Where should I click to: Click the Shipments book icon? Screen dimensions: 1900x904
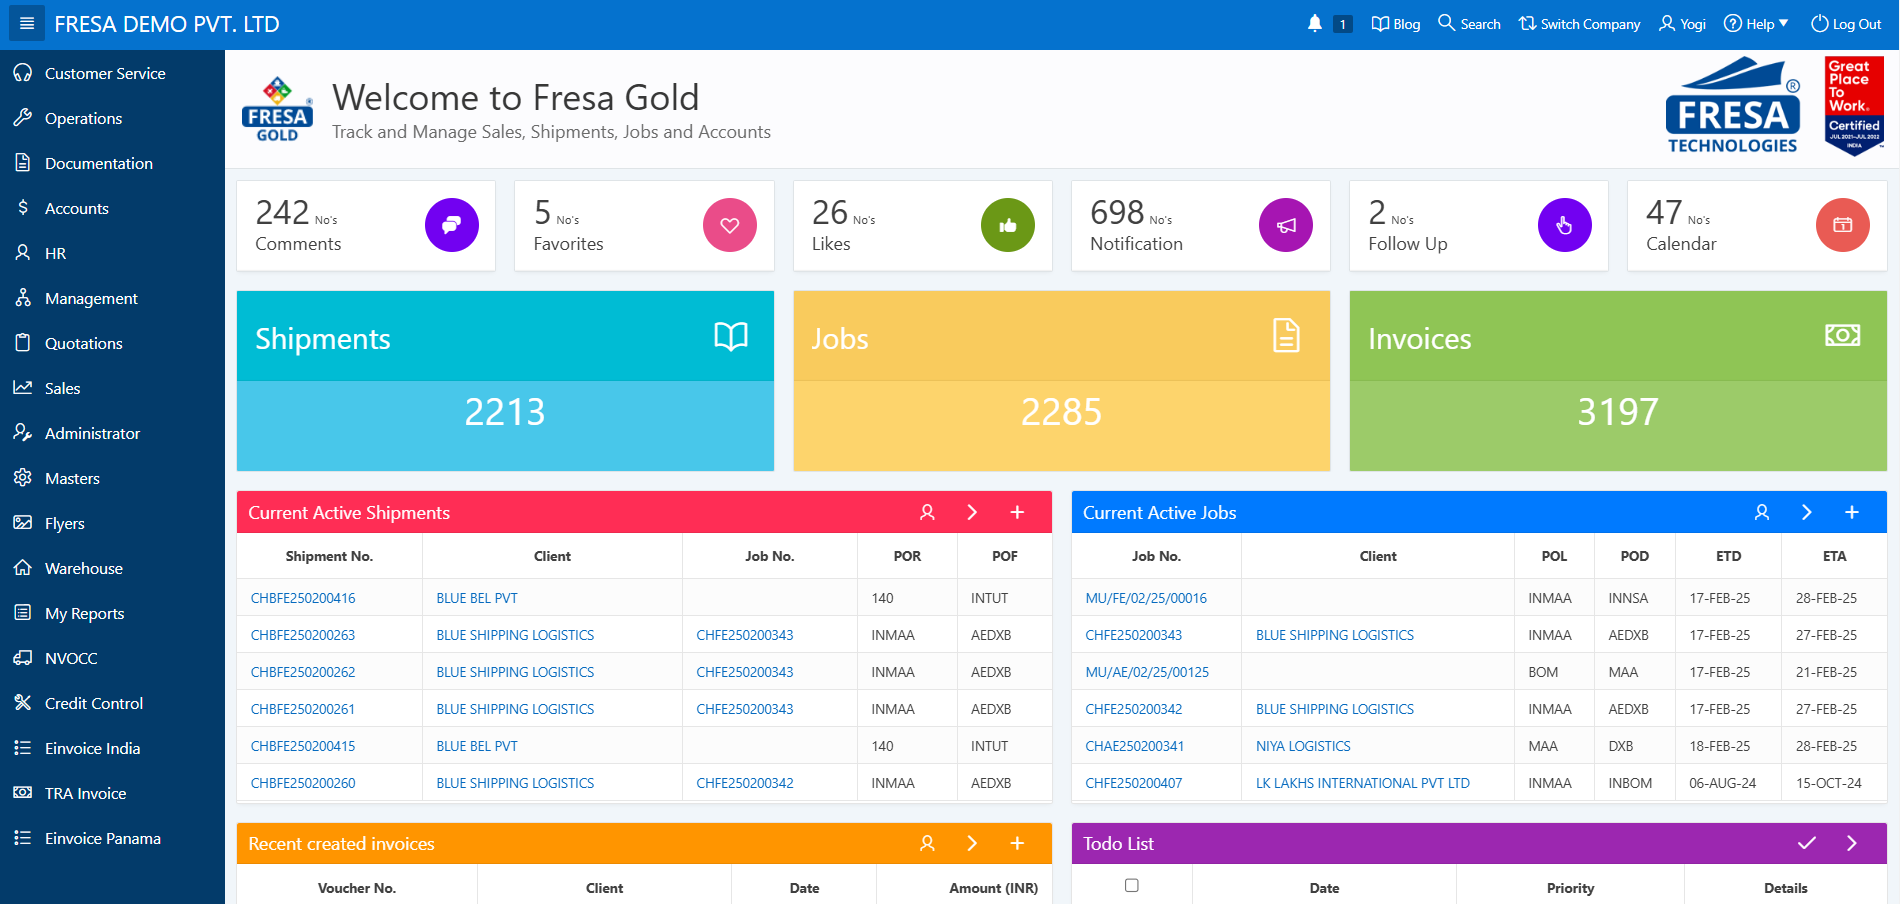(731, 336)
